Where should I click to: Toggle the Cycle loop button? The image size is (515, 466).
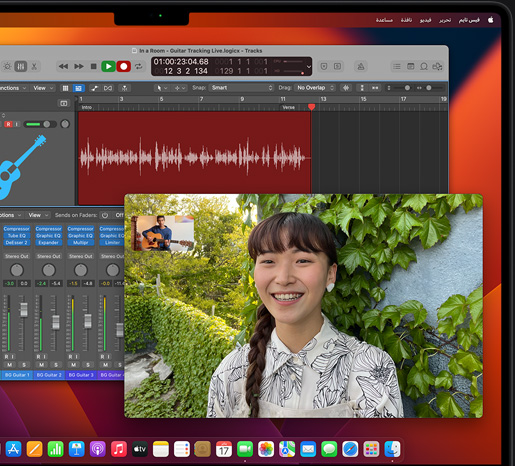click(139, 66)
